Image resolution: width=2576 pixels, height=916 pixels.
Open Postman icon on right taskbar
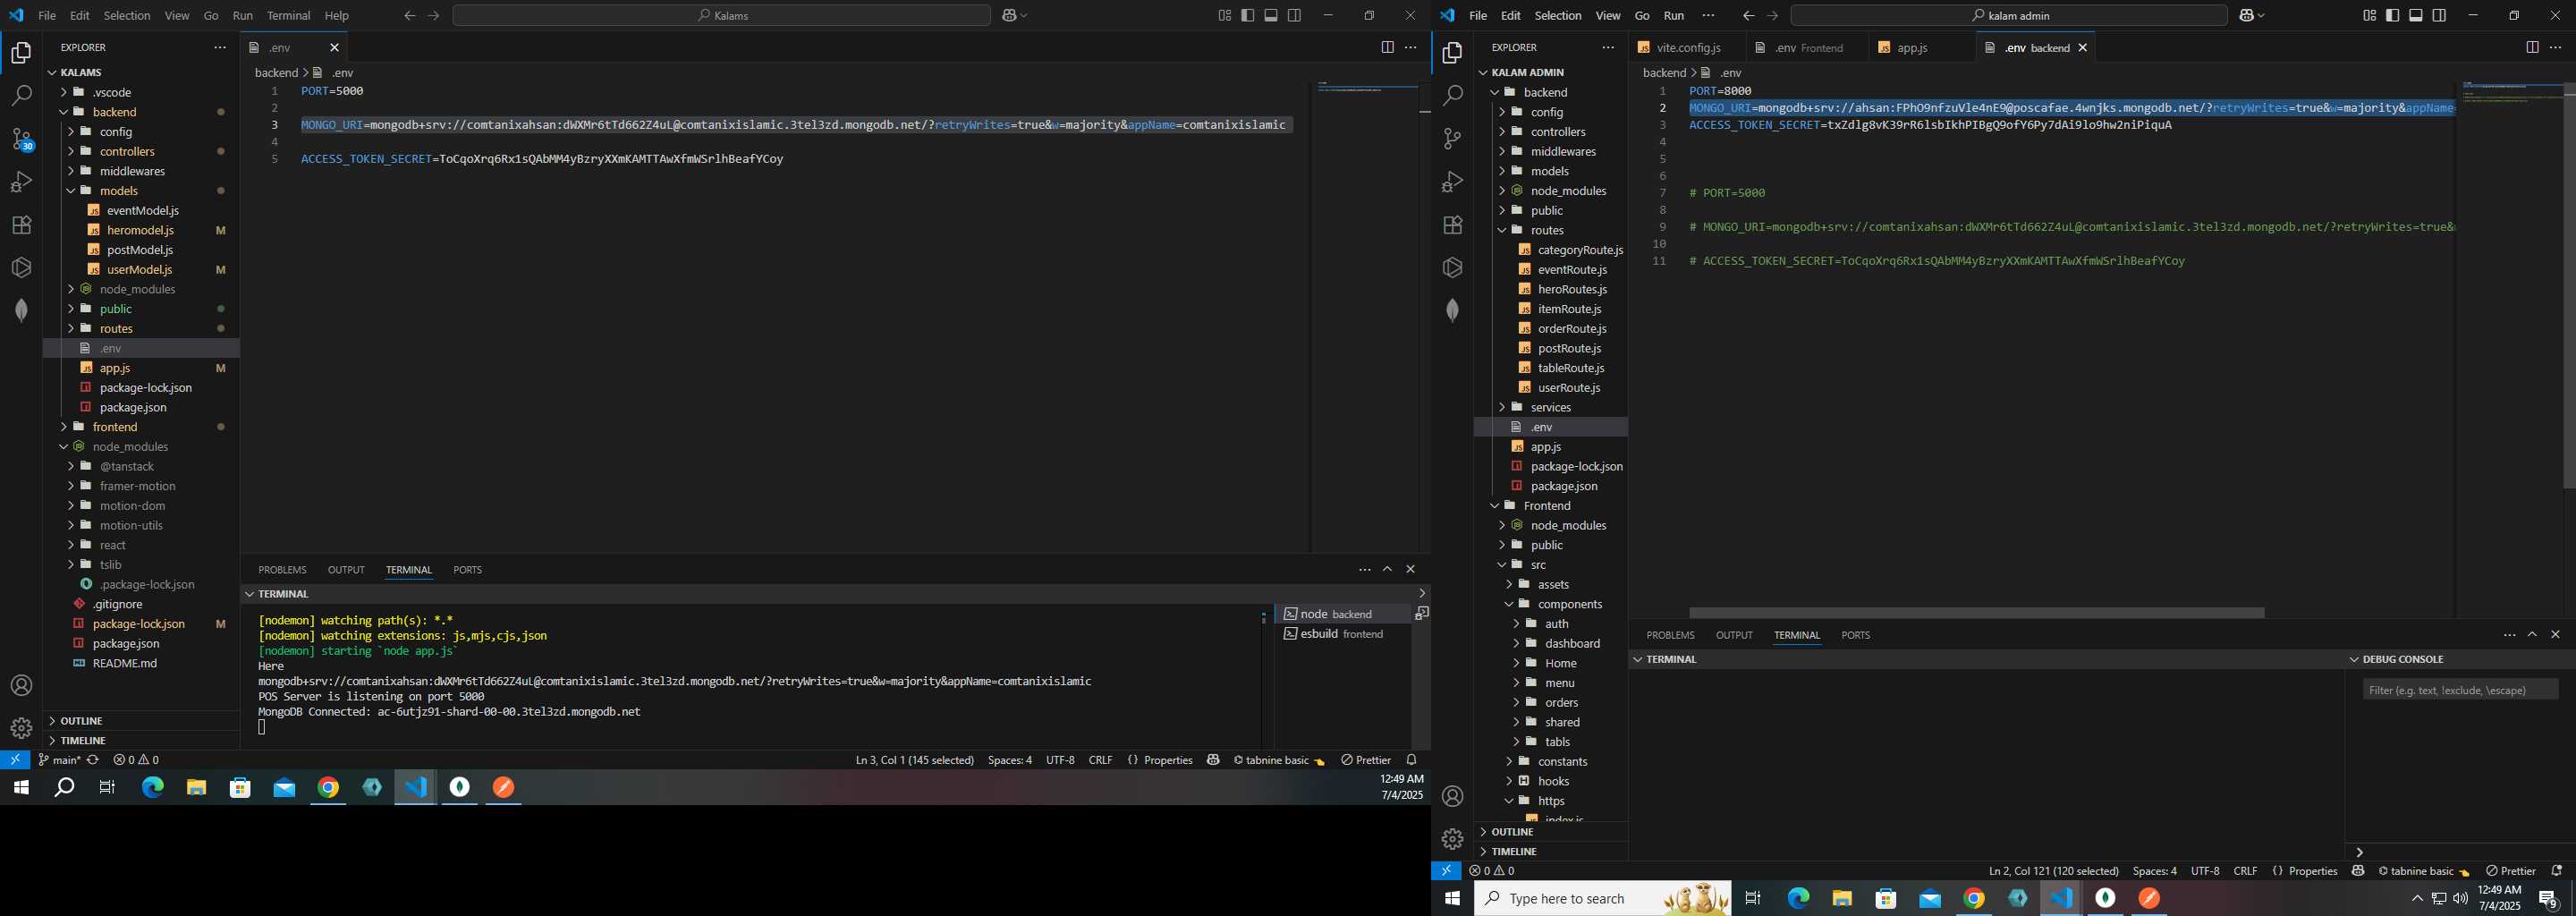[2149, 899]
